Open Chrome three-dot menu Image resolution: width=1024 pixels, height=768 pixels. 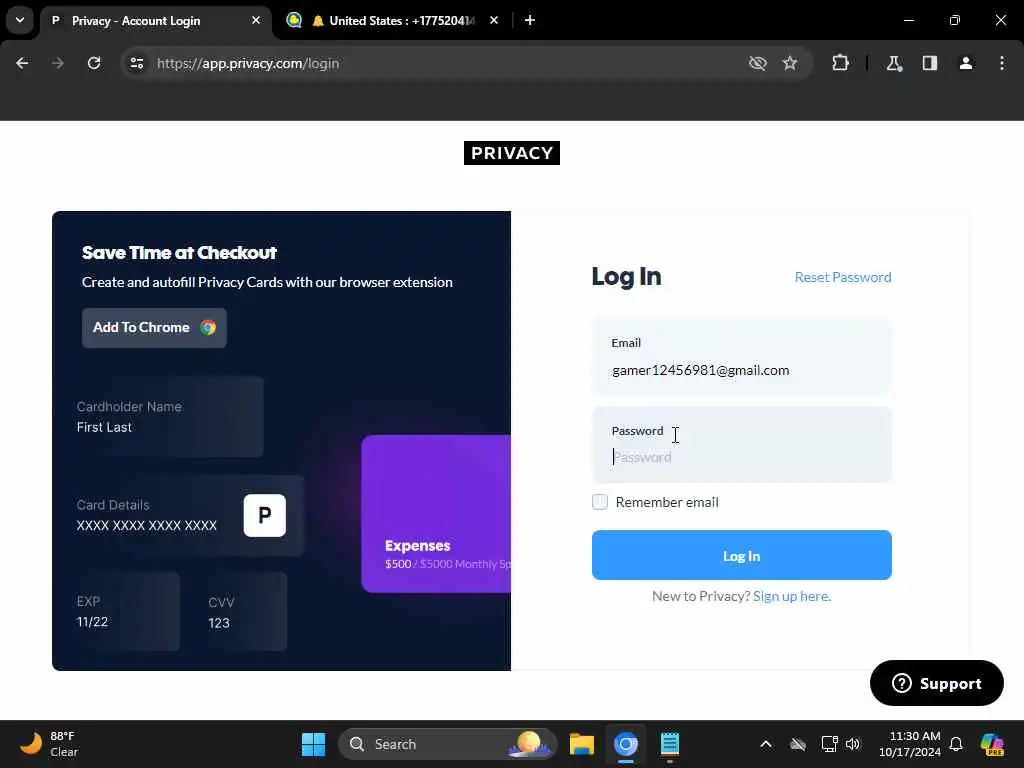(x=1002, y=63)
